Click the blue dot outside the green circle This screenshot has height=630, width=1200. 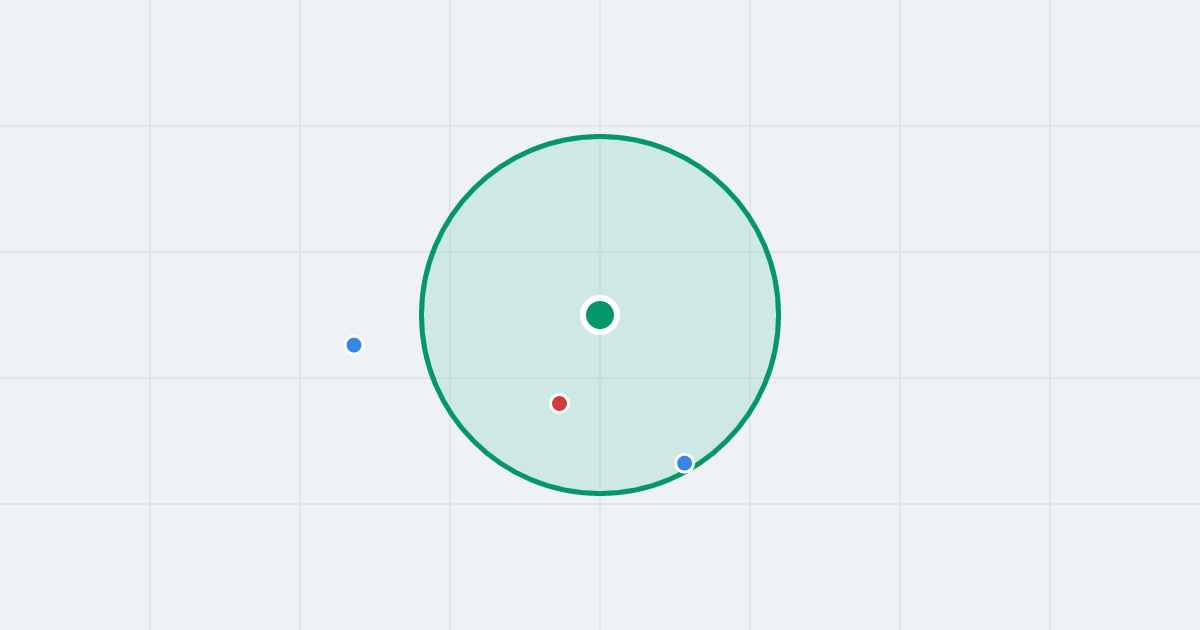(x=354, y=345)
